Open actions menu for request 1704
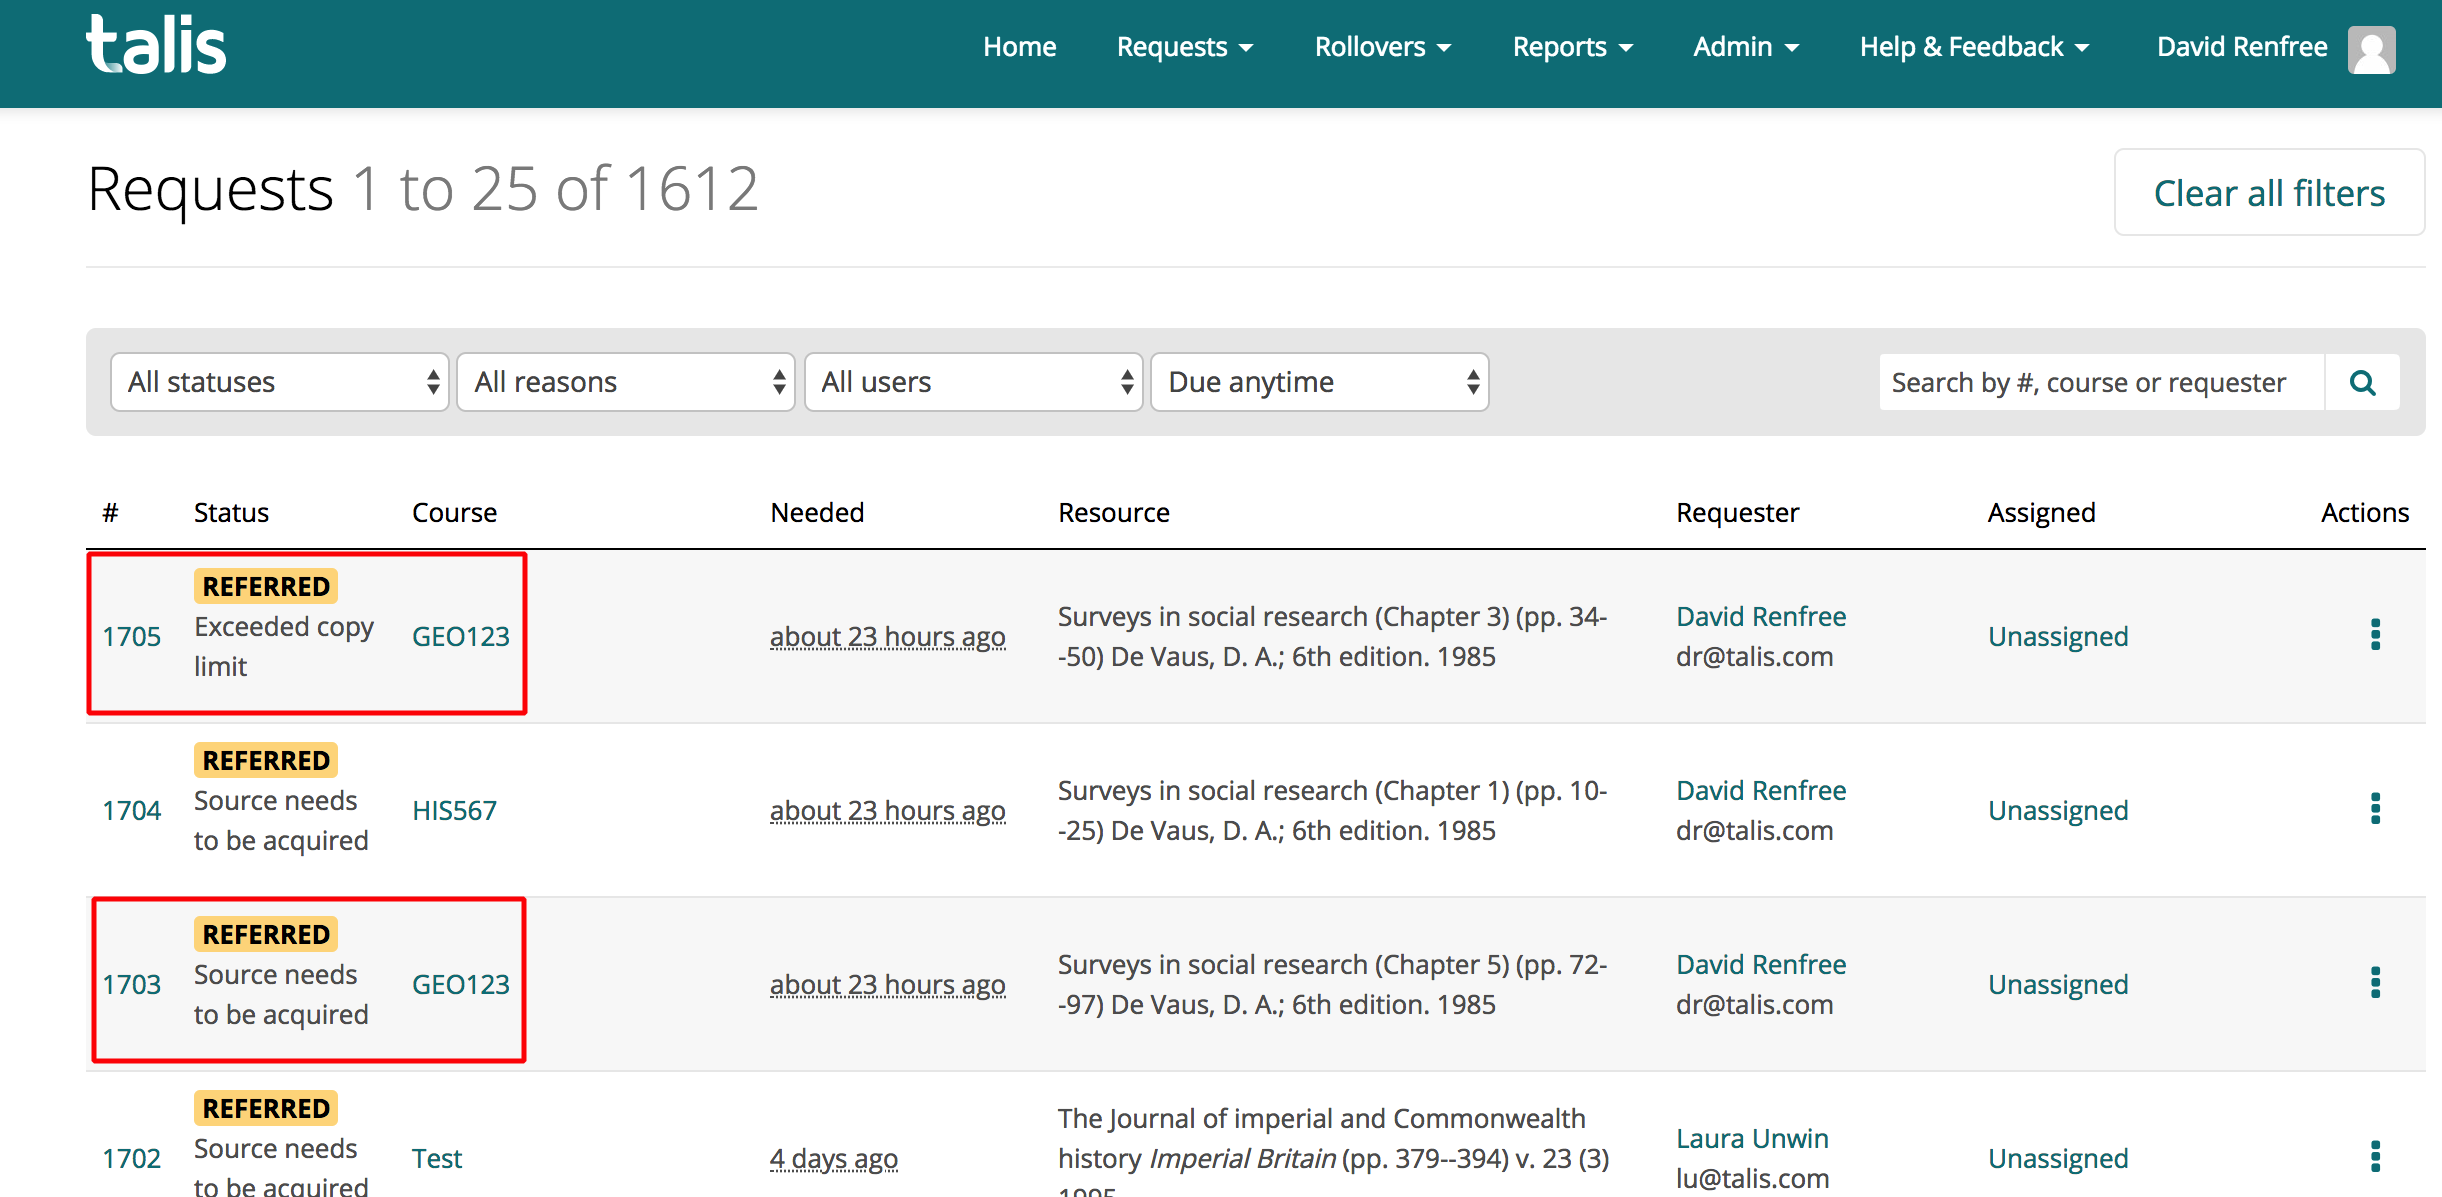 [x=2374, y=809]
